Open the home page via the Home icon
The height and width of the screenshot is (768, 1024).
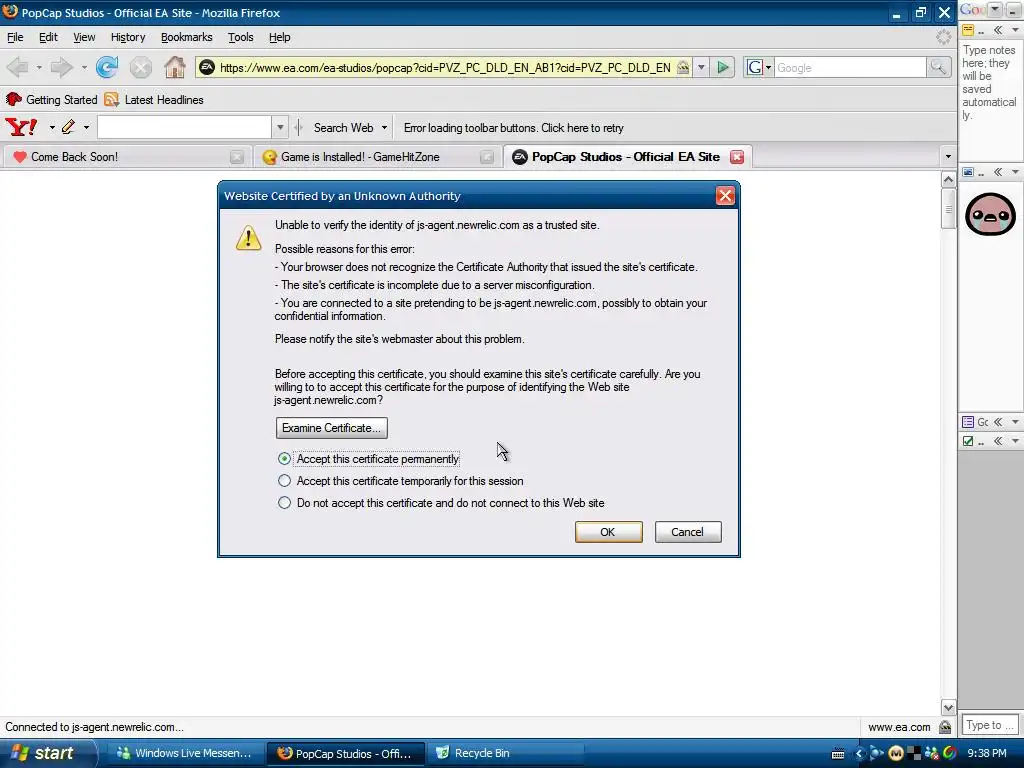[174, 67]
